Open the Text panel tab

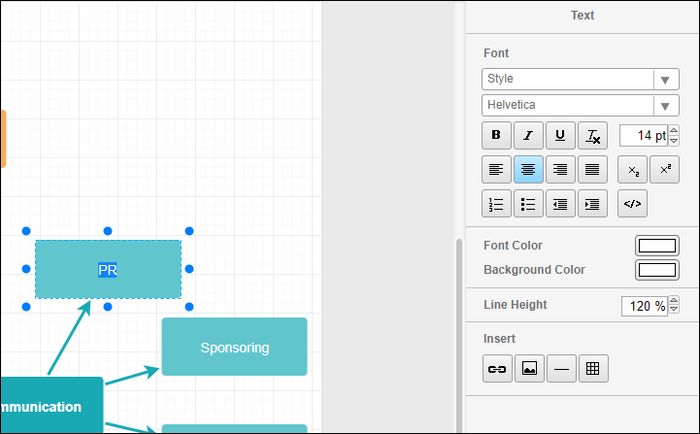(582, 16)
